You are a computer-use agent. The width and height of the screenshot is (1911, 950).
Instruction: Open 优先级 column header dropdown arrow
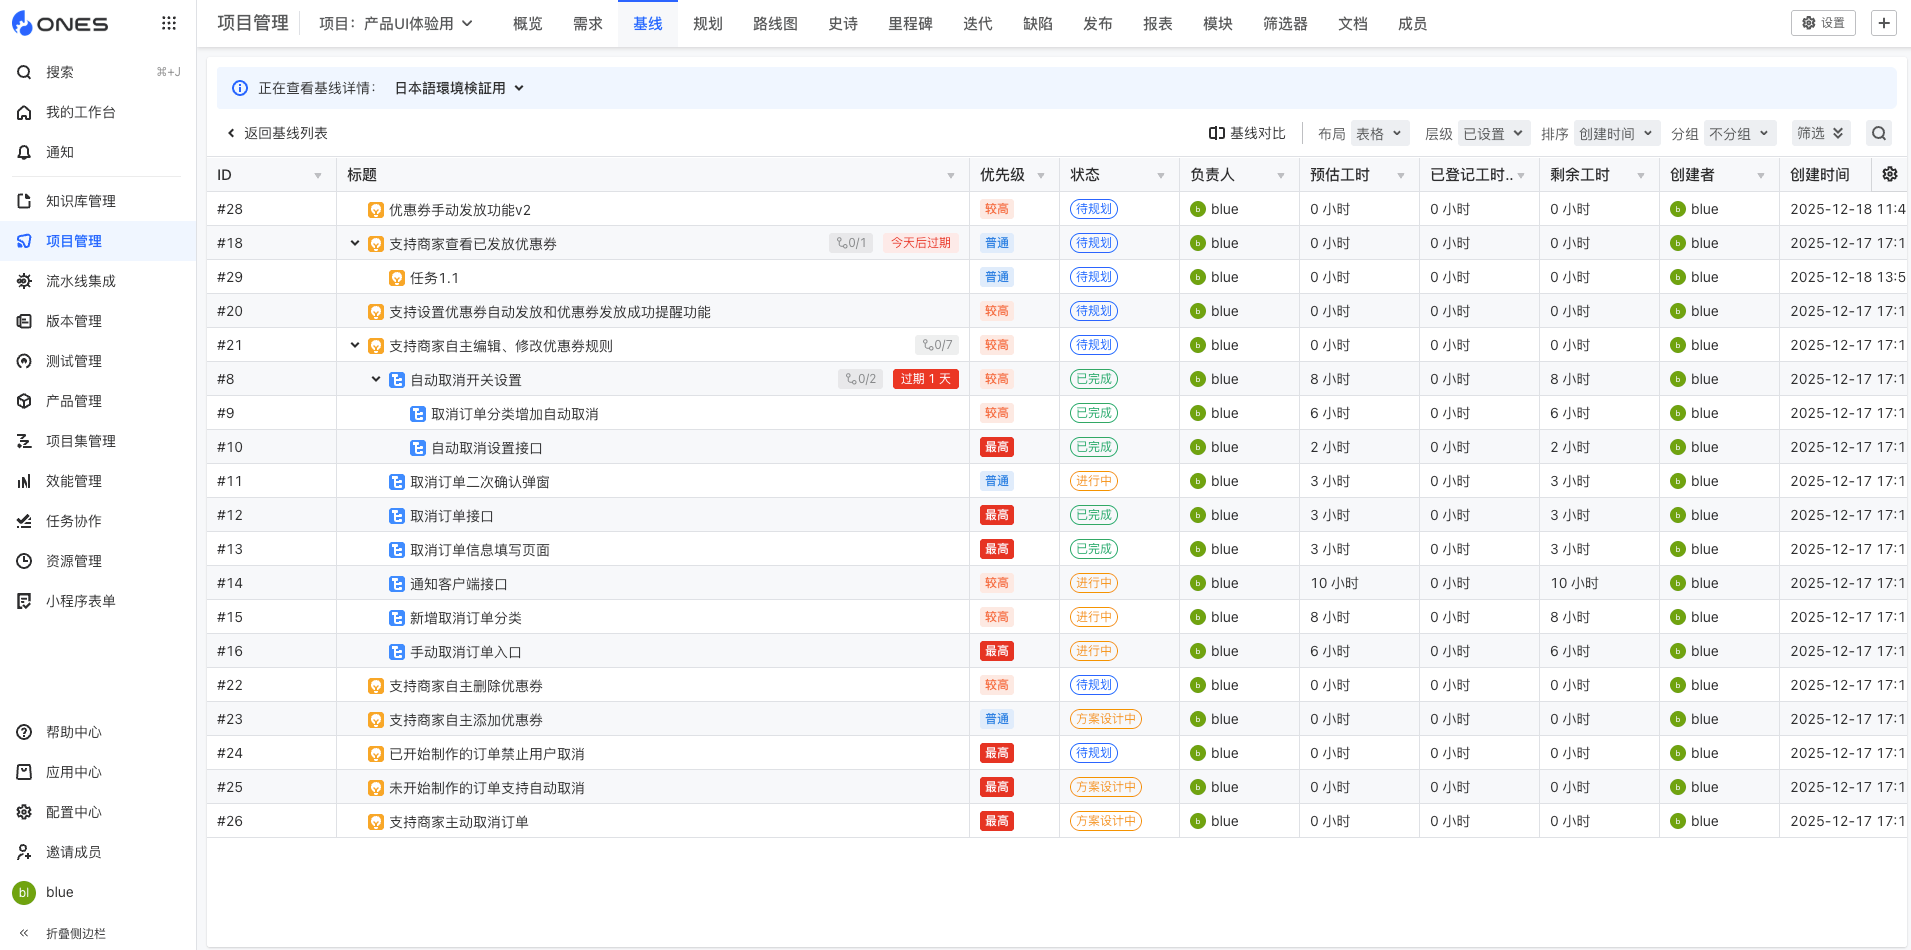pyautogui.click(x=1041, y=175)
